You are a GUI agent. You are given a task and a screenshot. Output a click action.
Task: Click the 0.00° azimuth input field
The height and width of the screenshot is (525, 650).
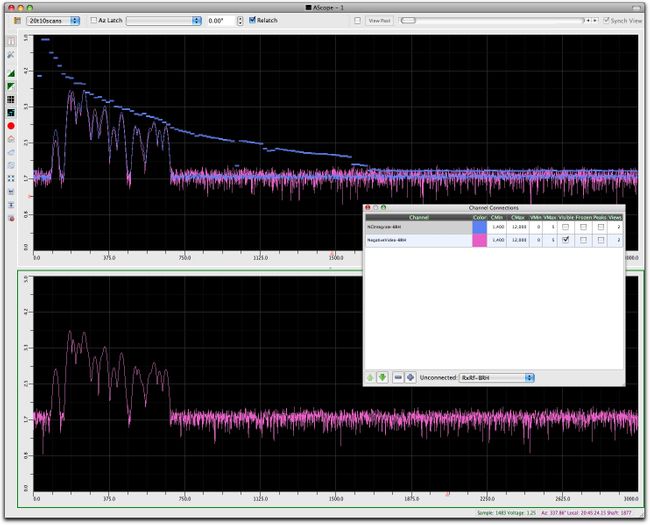221,20
